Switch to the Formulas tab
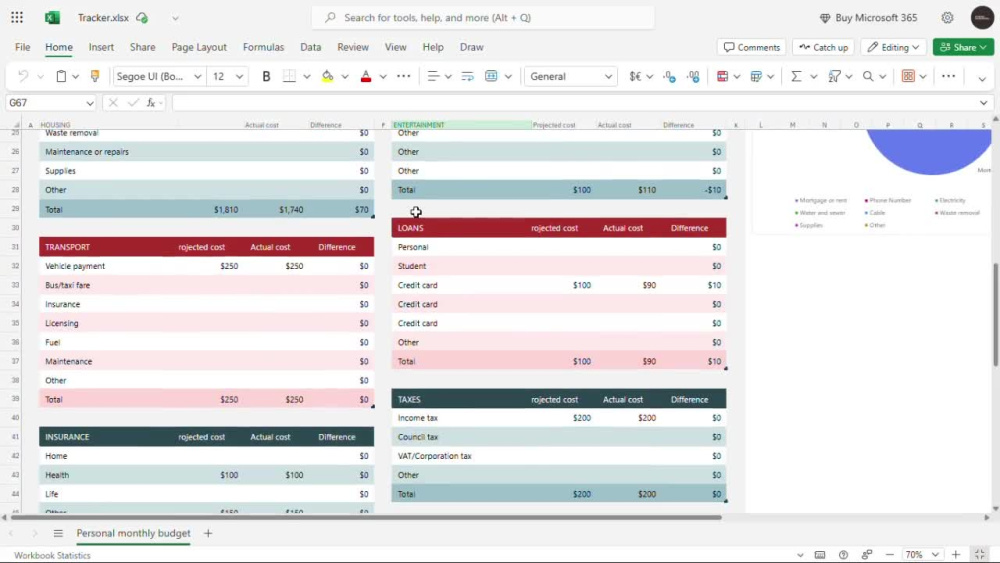The height and width of the screenshot is (563, 1000). [x=263, y=47]
